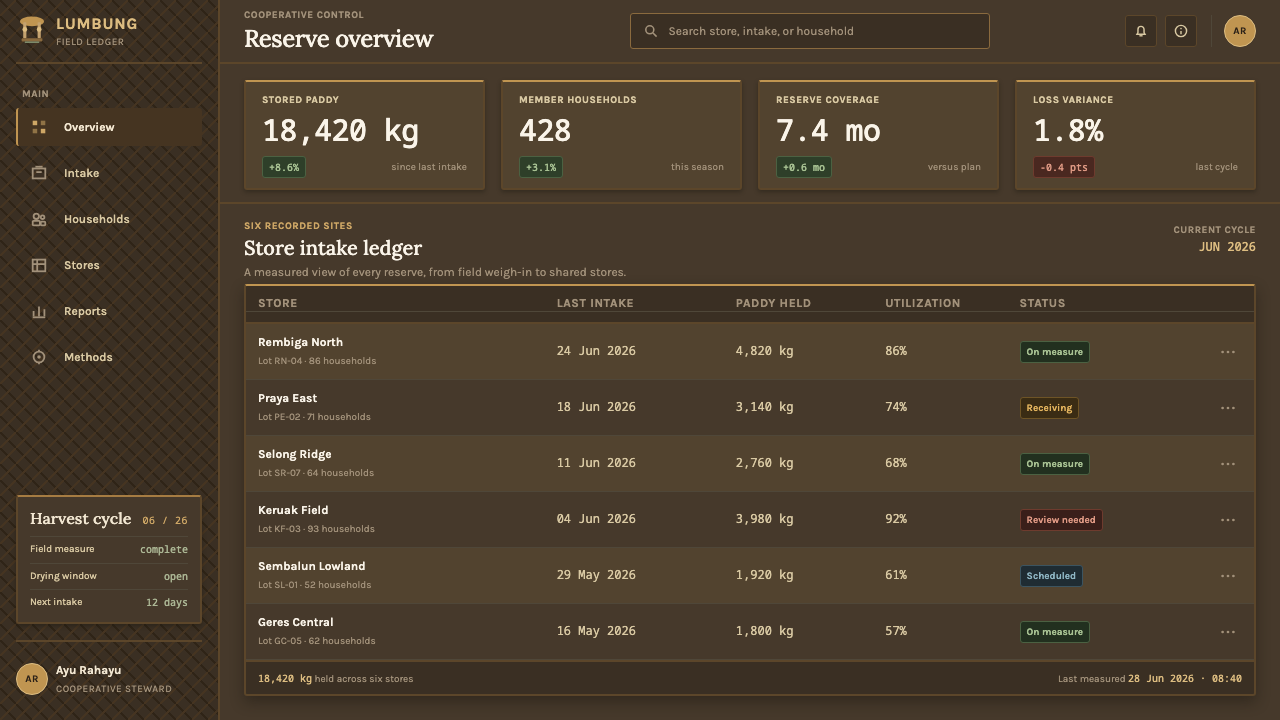Click the Methods target icon in sidebar
The image size is (1280, 720).
[x=39, y=357]
